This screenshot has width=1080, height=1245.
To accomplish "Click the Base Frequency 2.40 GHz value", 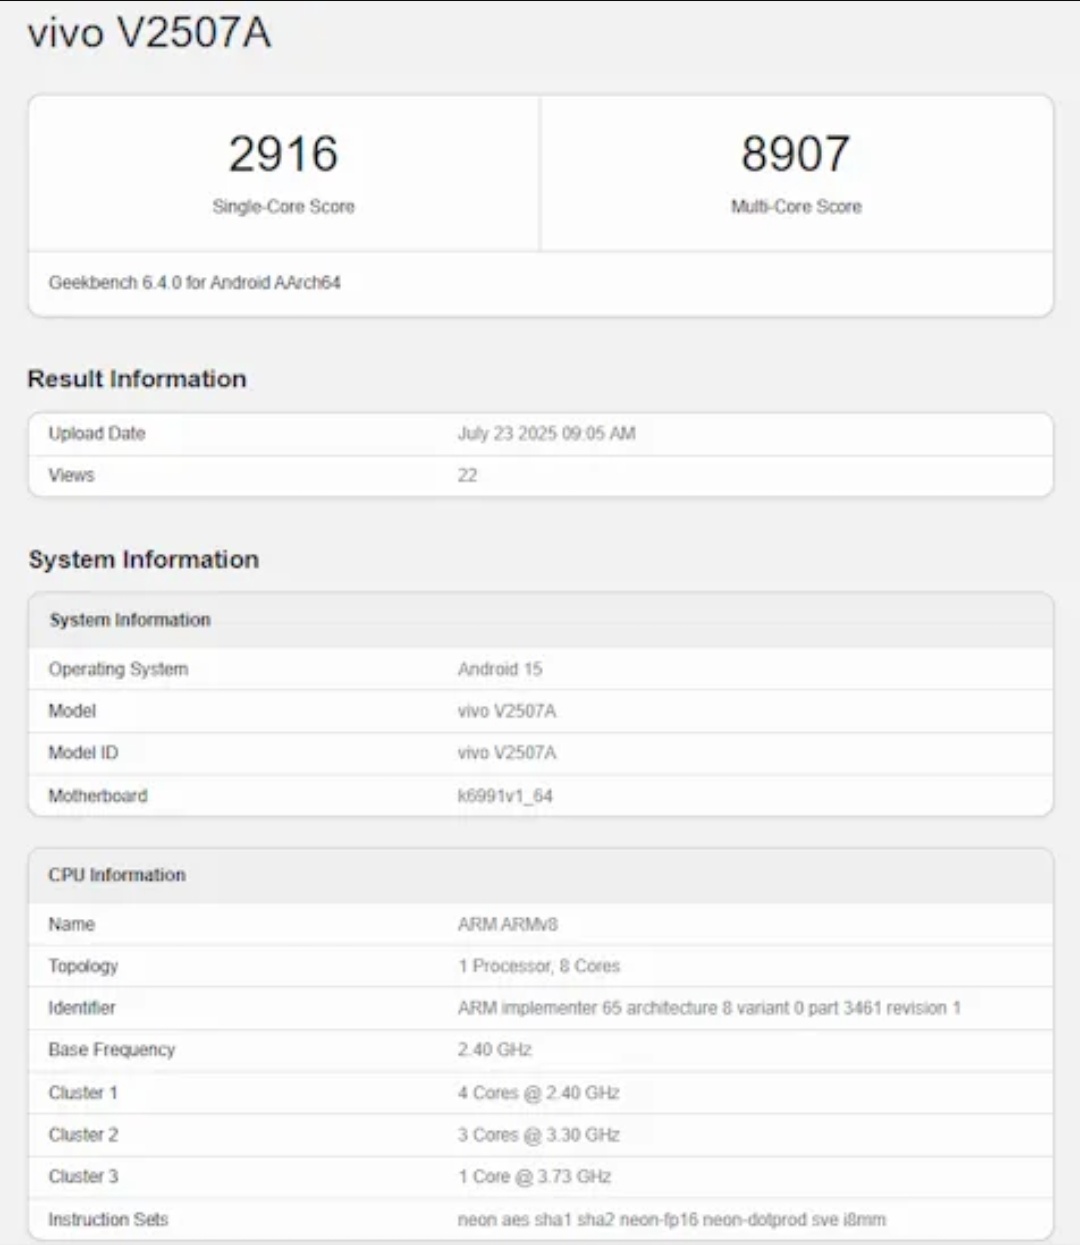I will point(494,1050).
